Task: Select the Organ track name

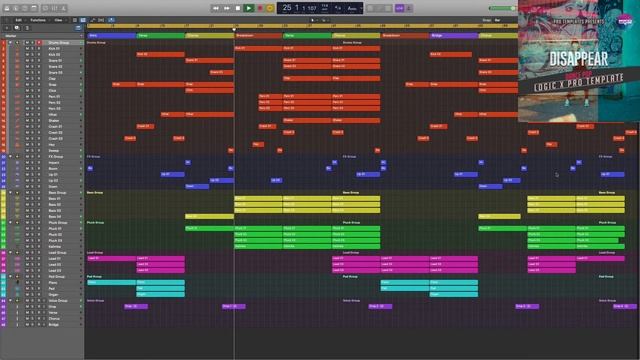Action: (x=53, y=294)
